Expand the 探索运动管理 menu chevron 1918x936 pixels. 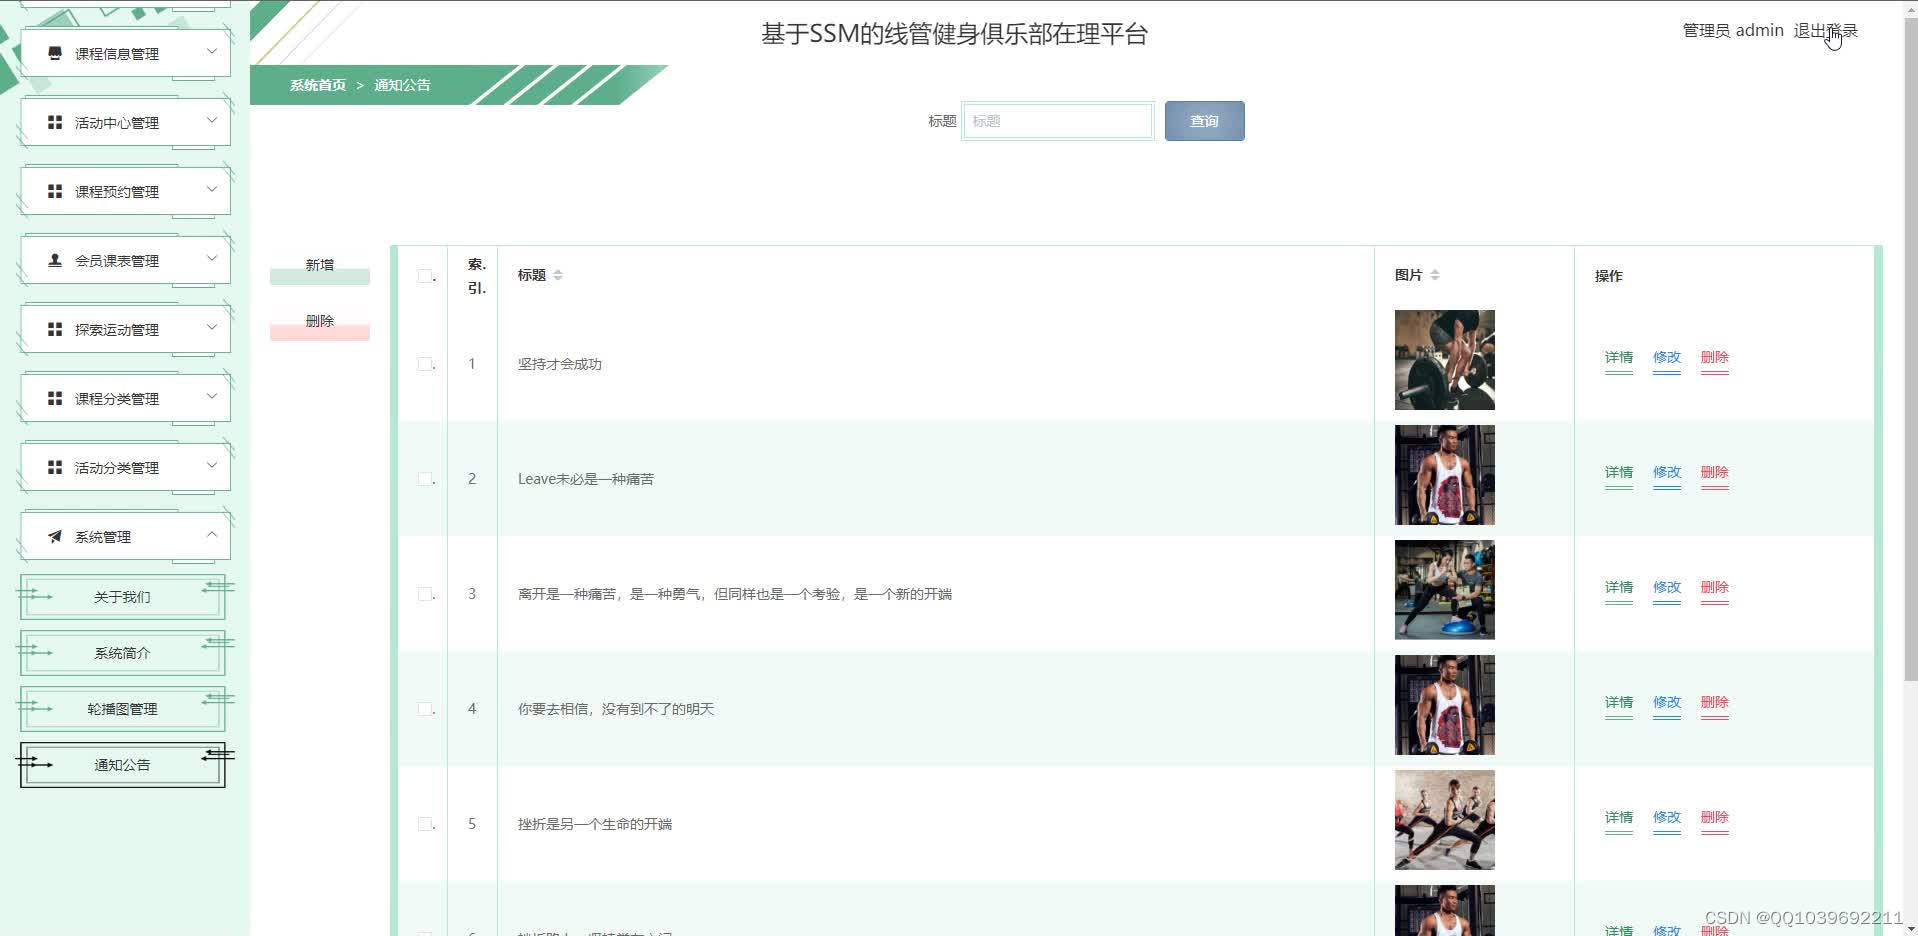pyautogui.click(x=211, y=327)
